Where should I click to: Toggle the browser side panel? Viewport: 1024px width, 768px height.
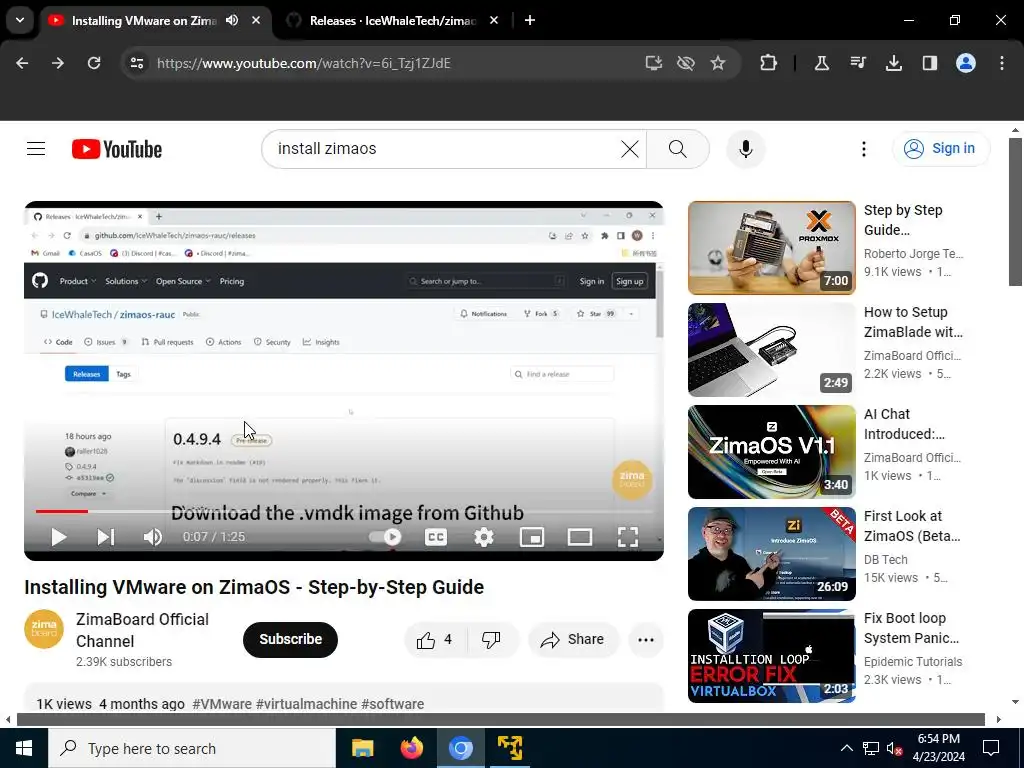[929, 63]
